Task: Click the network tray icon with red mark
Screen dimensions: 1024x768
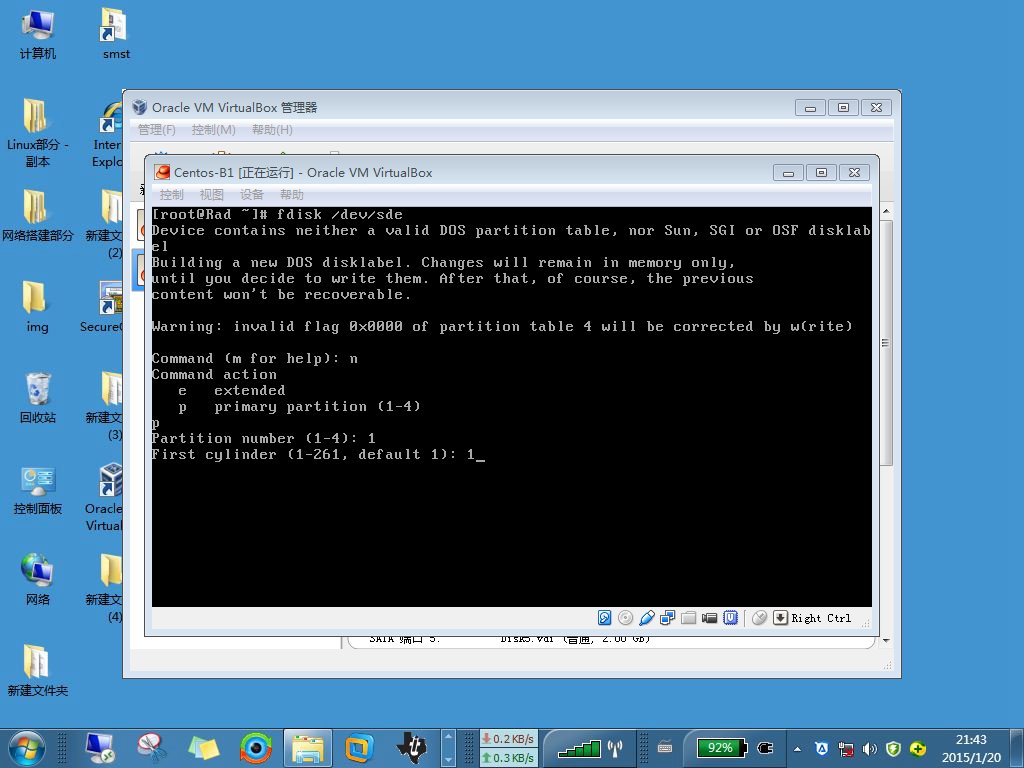Action: [x=846, y=749]
